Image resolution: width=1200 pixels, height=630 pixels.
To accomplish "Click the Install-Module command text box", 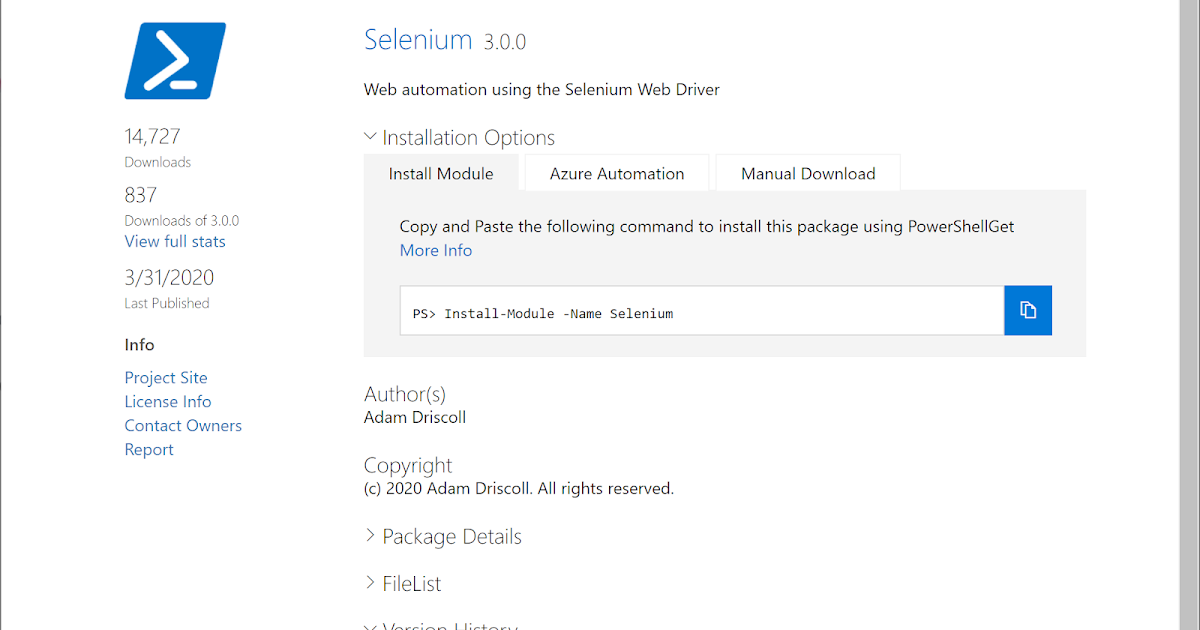I will 701,313.
